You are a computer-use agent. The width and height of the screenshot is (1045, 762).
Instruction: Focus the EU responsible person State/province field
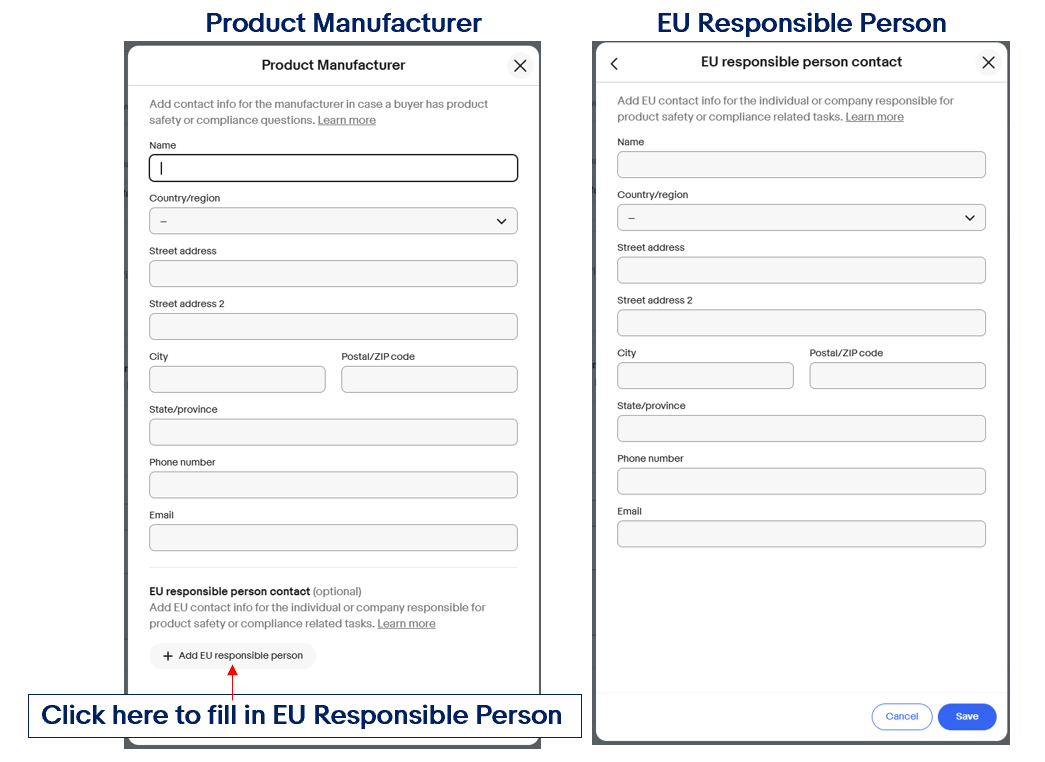[801, 429]
